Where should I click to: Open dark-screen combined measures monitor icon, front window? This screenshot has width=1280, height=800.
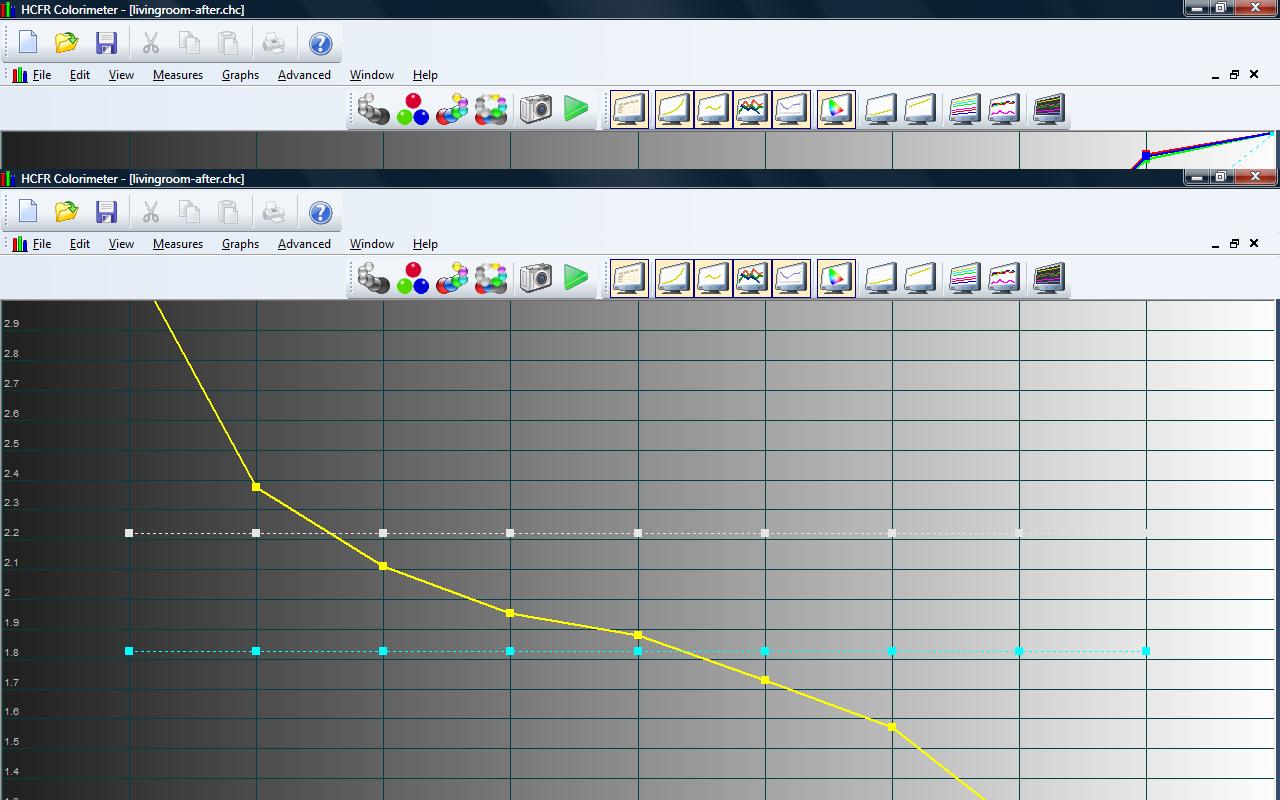click(x=1048, y=278)
